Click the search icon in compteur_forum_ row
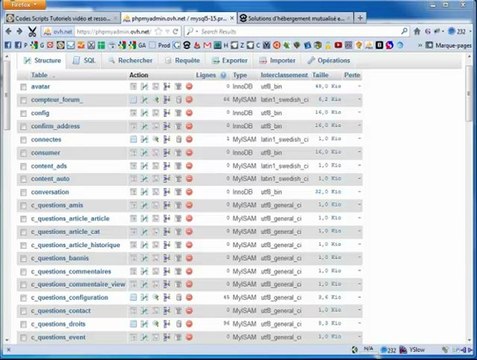Image resolution: width=477 pixels, height=360 pixels. [156, 100]
